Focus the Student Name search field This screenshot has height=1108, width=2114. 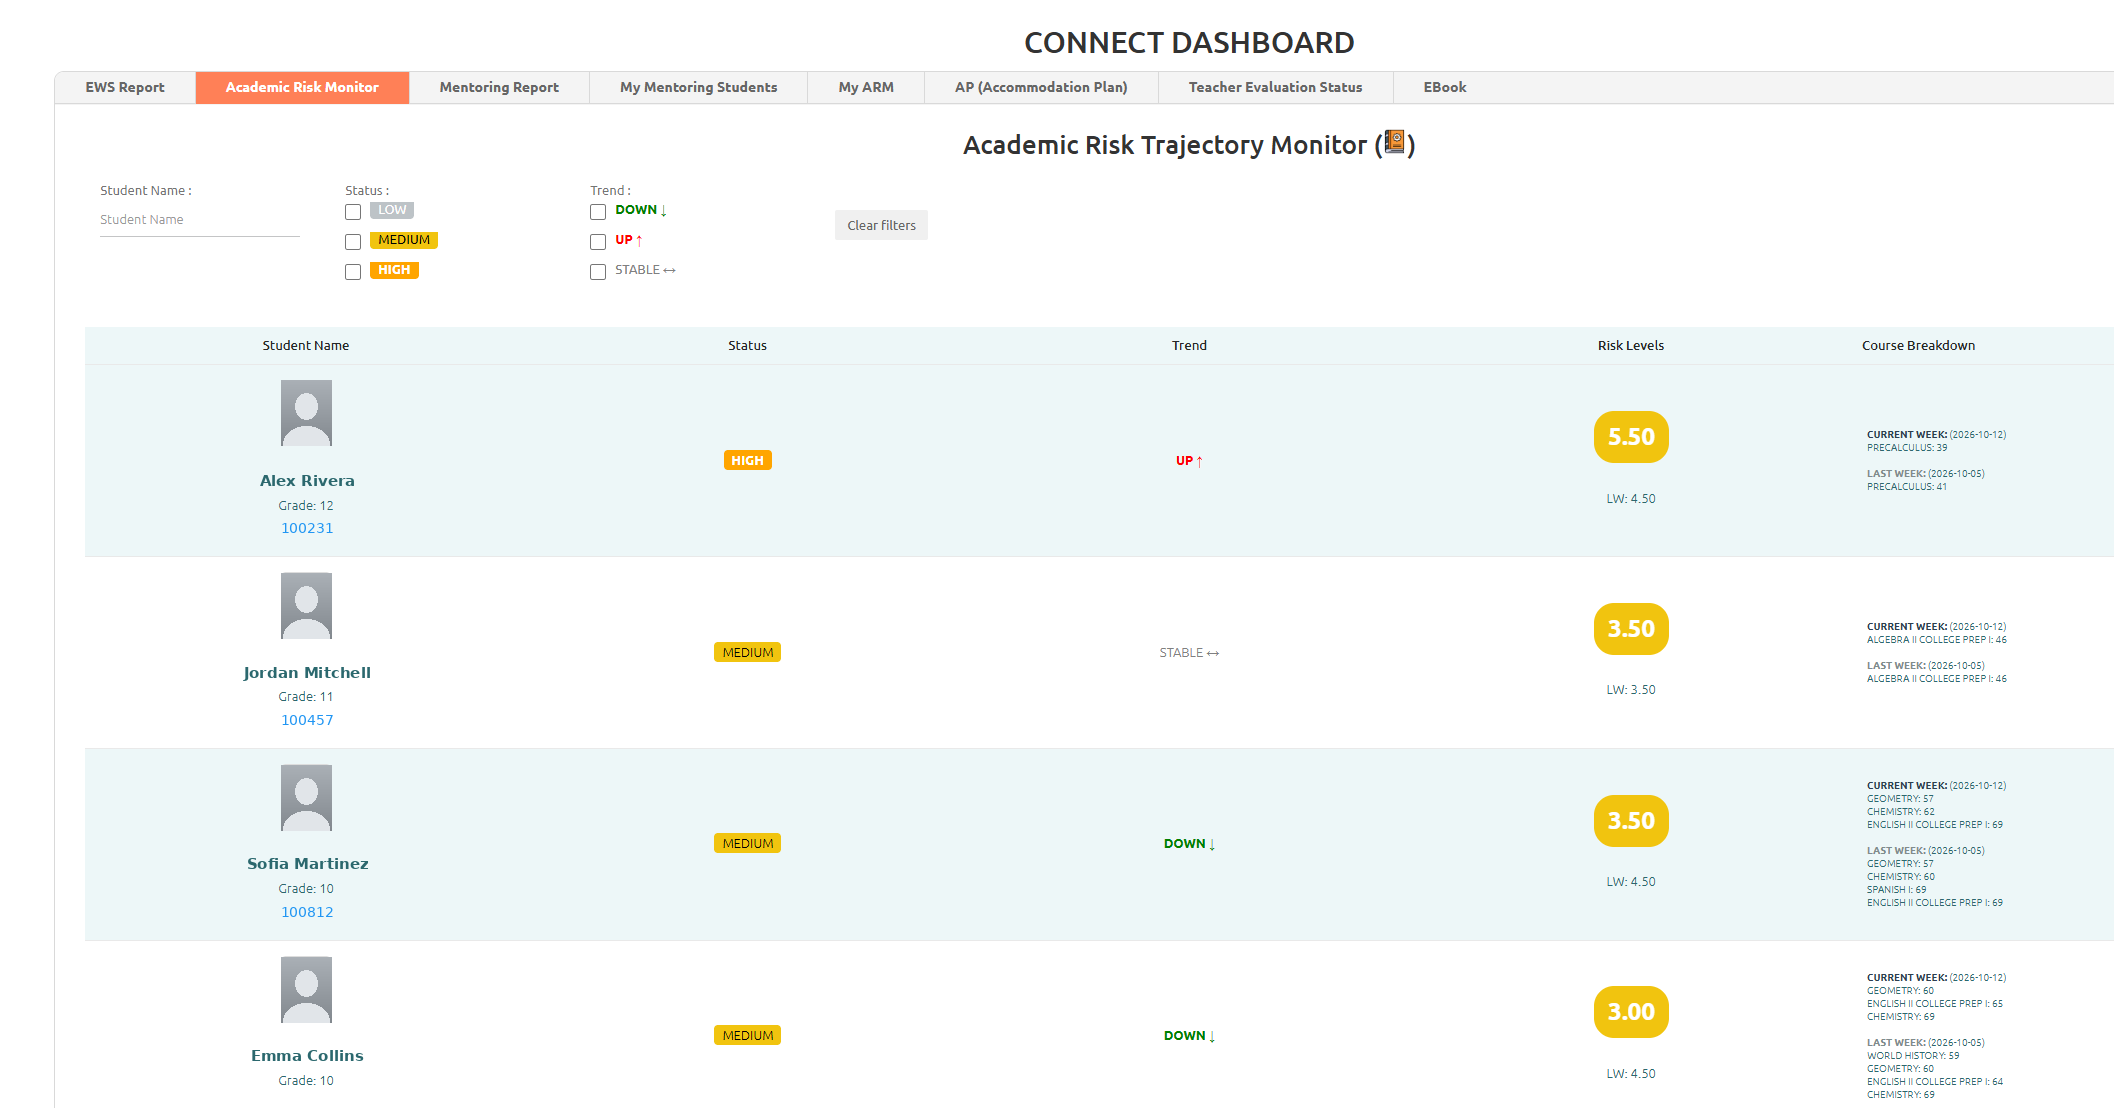click(200, 220)
